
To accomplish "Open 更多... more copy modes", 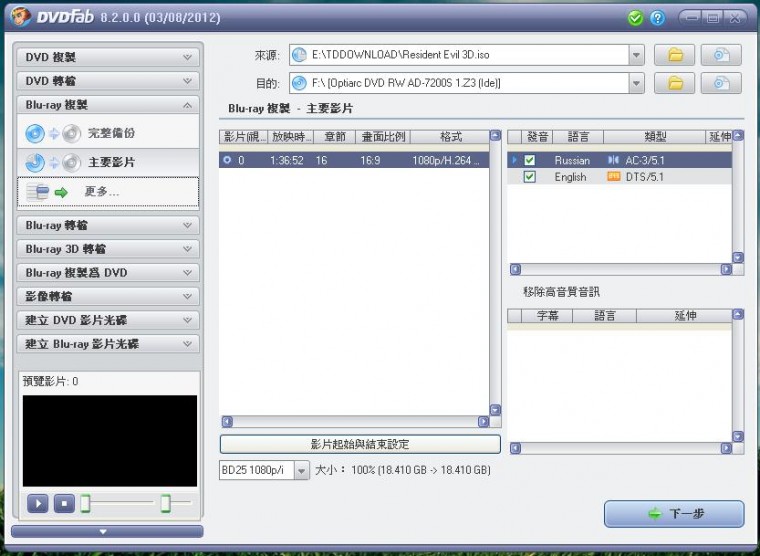I will (108, 192).
